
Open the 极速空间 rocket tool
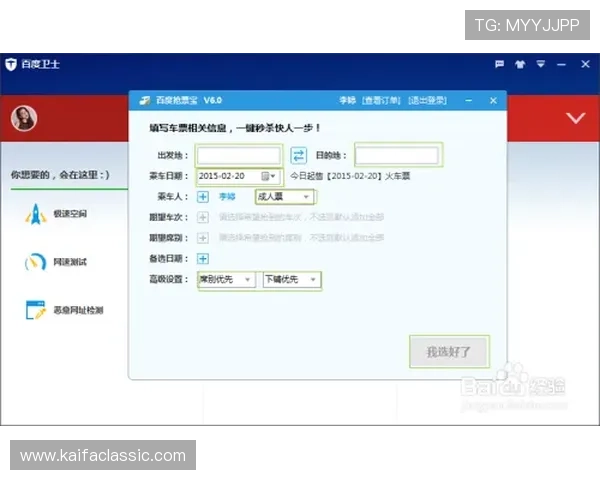[x=36, y=214]
